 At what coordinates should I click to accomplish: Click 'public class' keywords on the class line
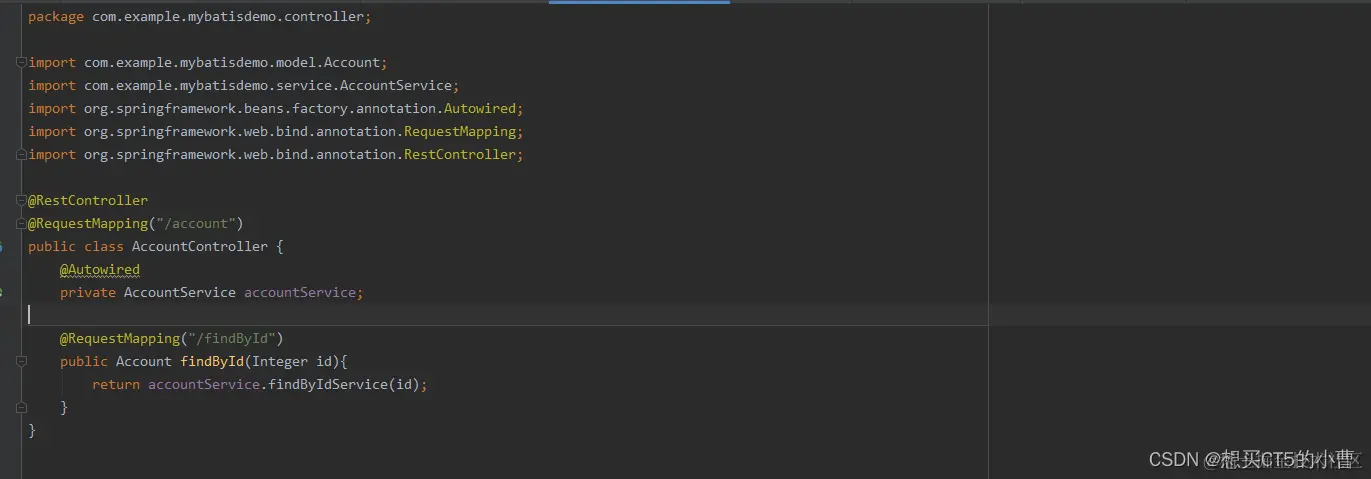[76, 246]
